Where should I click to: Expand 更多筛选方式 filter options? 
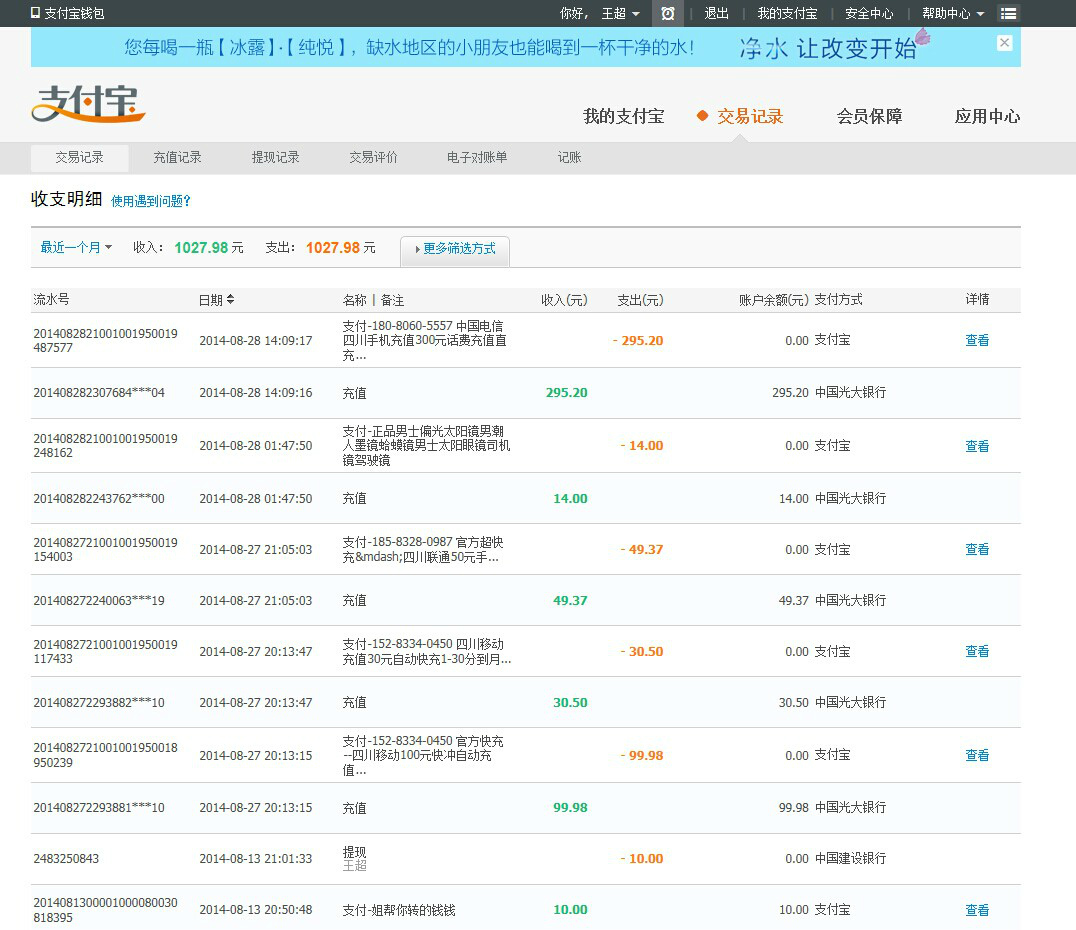(x=455, y=249)
